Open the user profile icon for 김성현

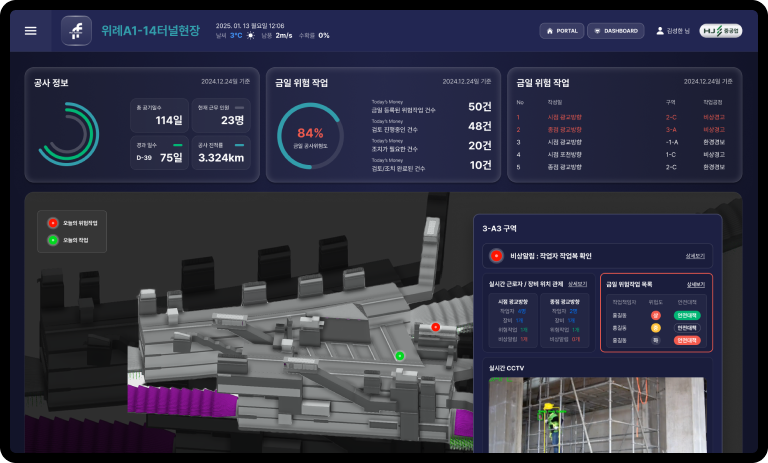(x=660, y=31)
